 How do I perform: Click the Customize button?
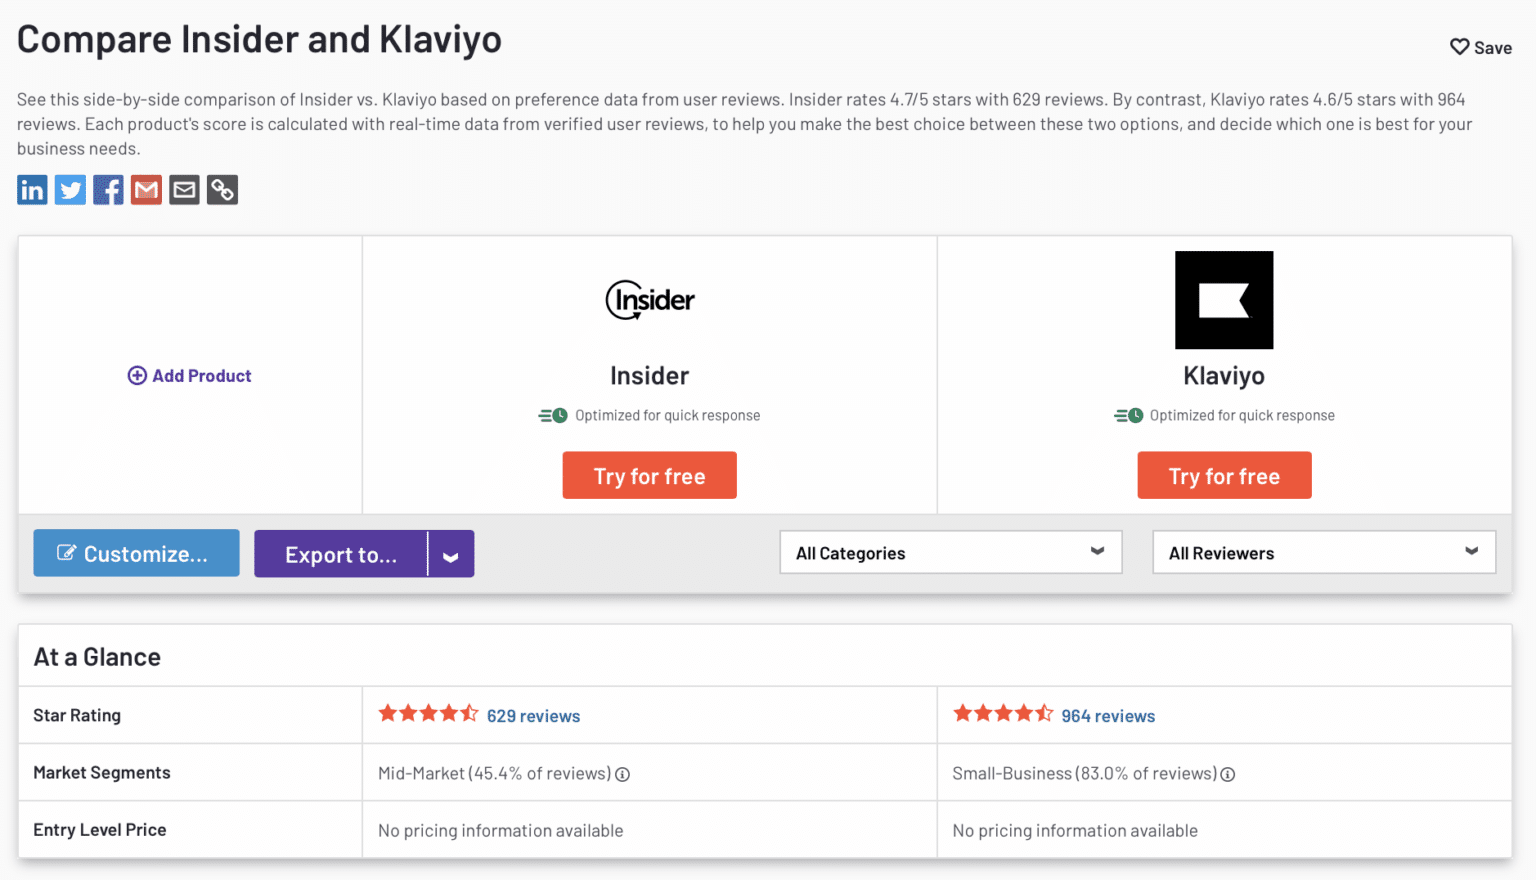pyautogui.click(x=136, y=553)
